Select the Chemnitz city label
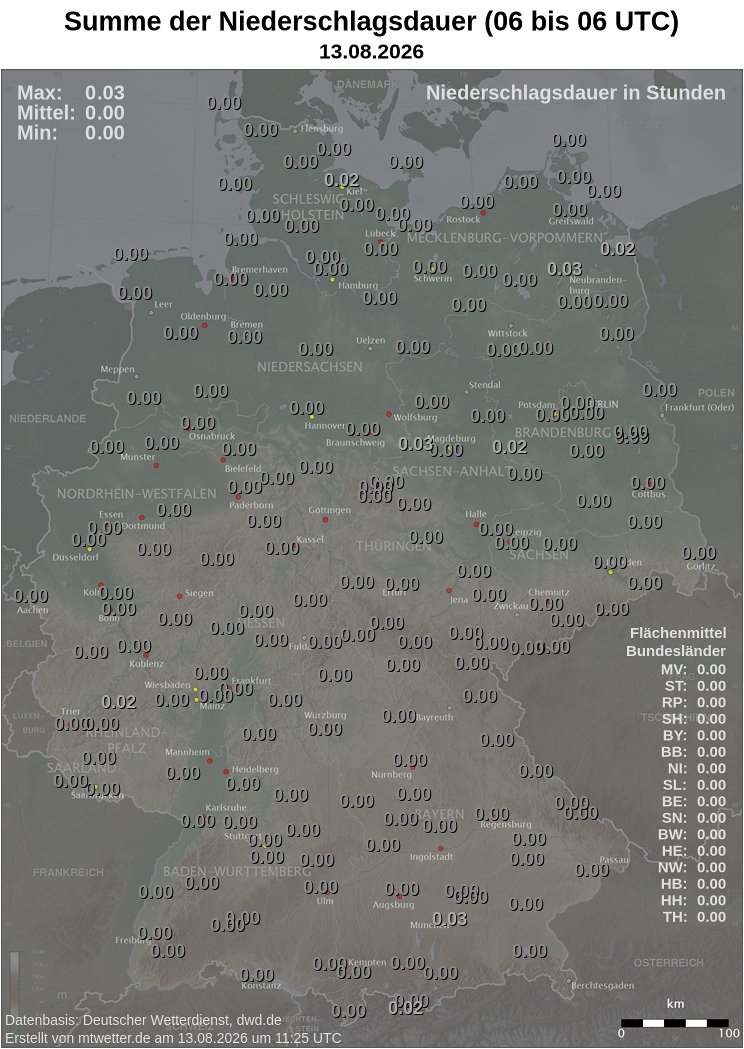744x1049 pixels. click(x=549, y=592)
